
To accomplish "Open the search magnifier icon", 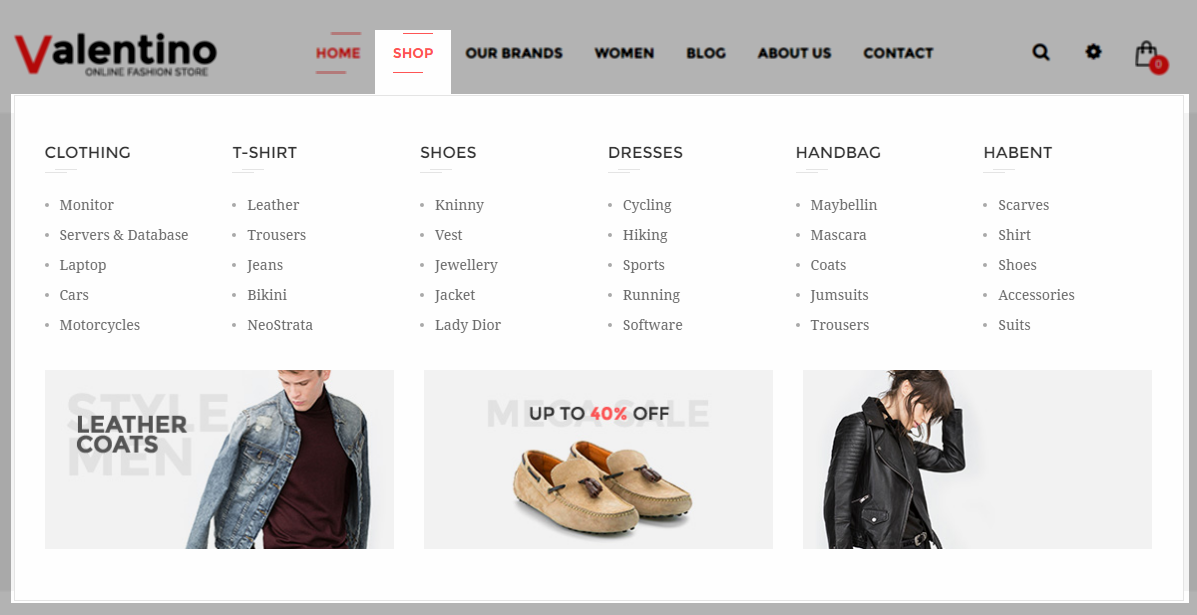I will coord(1041,52).
